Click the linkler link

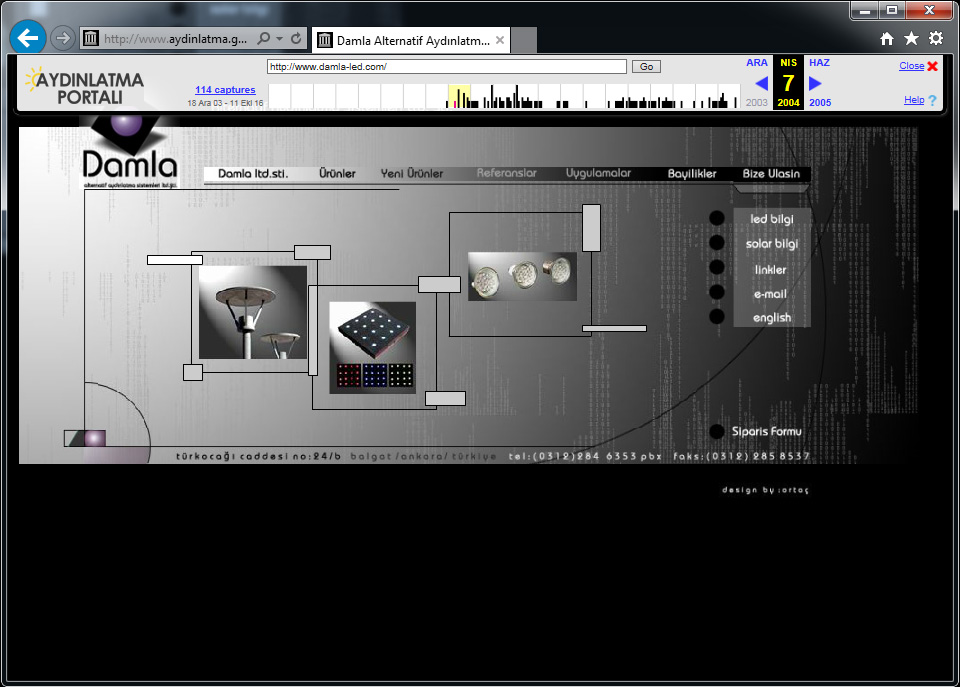point(770,269)
